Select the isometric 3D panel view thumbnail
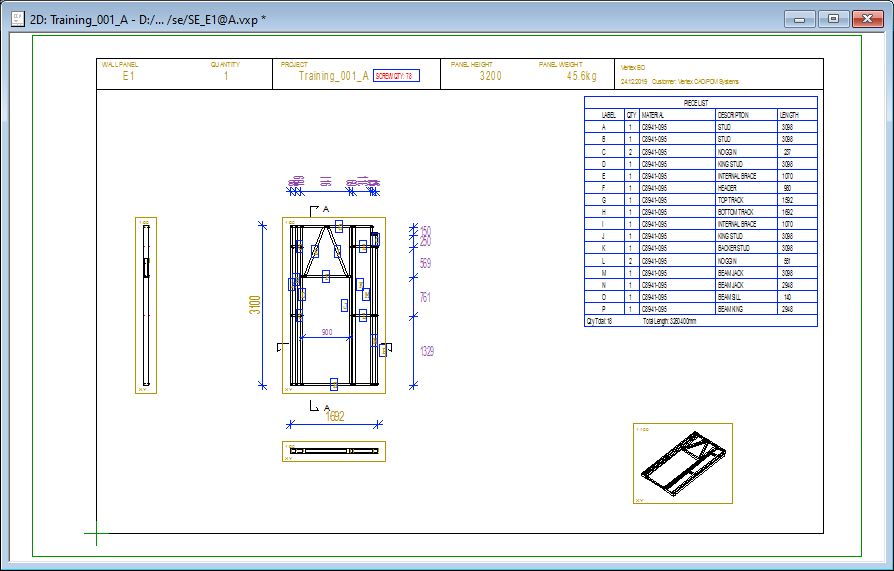894x571 pixels. 683,462
